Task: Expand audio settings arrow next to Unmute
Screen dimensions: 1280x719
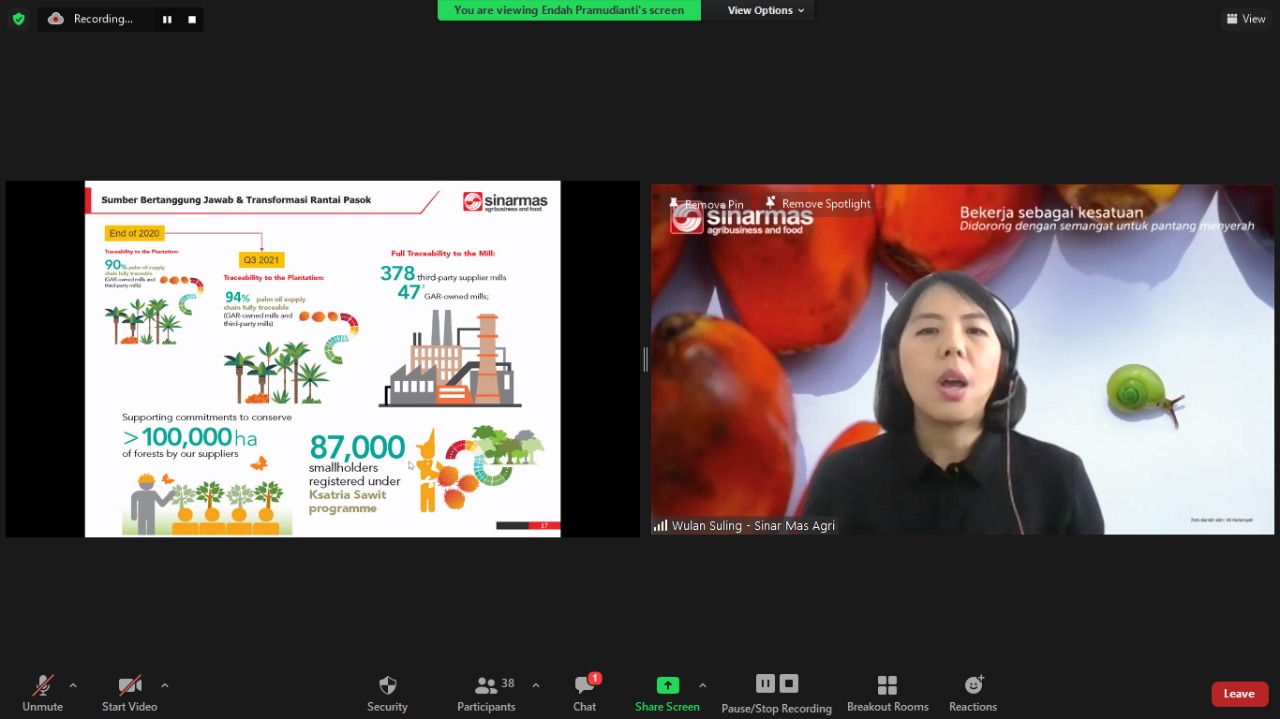Action: point(72,686)
